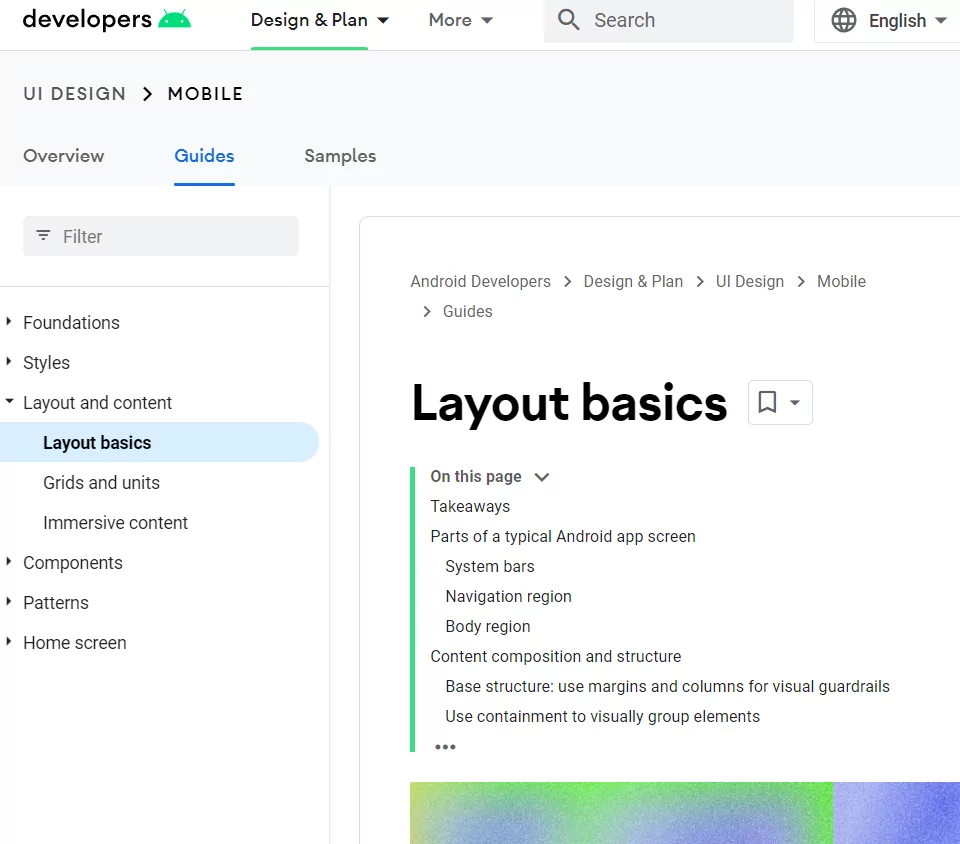Expand the Components tree section
This screenshot has height=844, width=960.
(x=9, y=562)
